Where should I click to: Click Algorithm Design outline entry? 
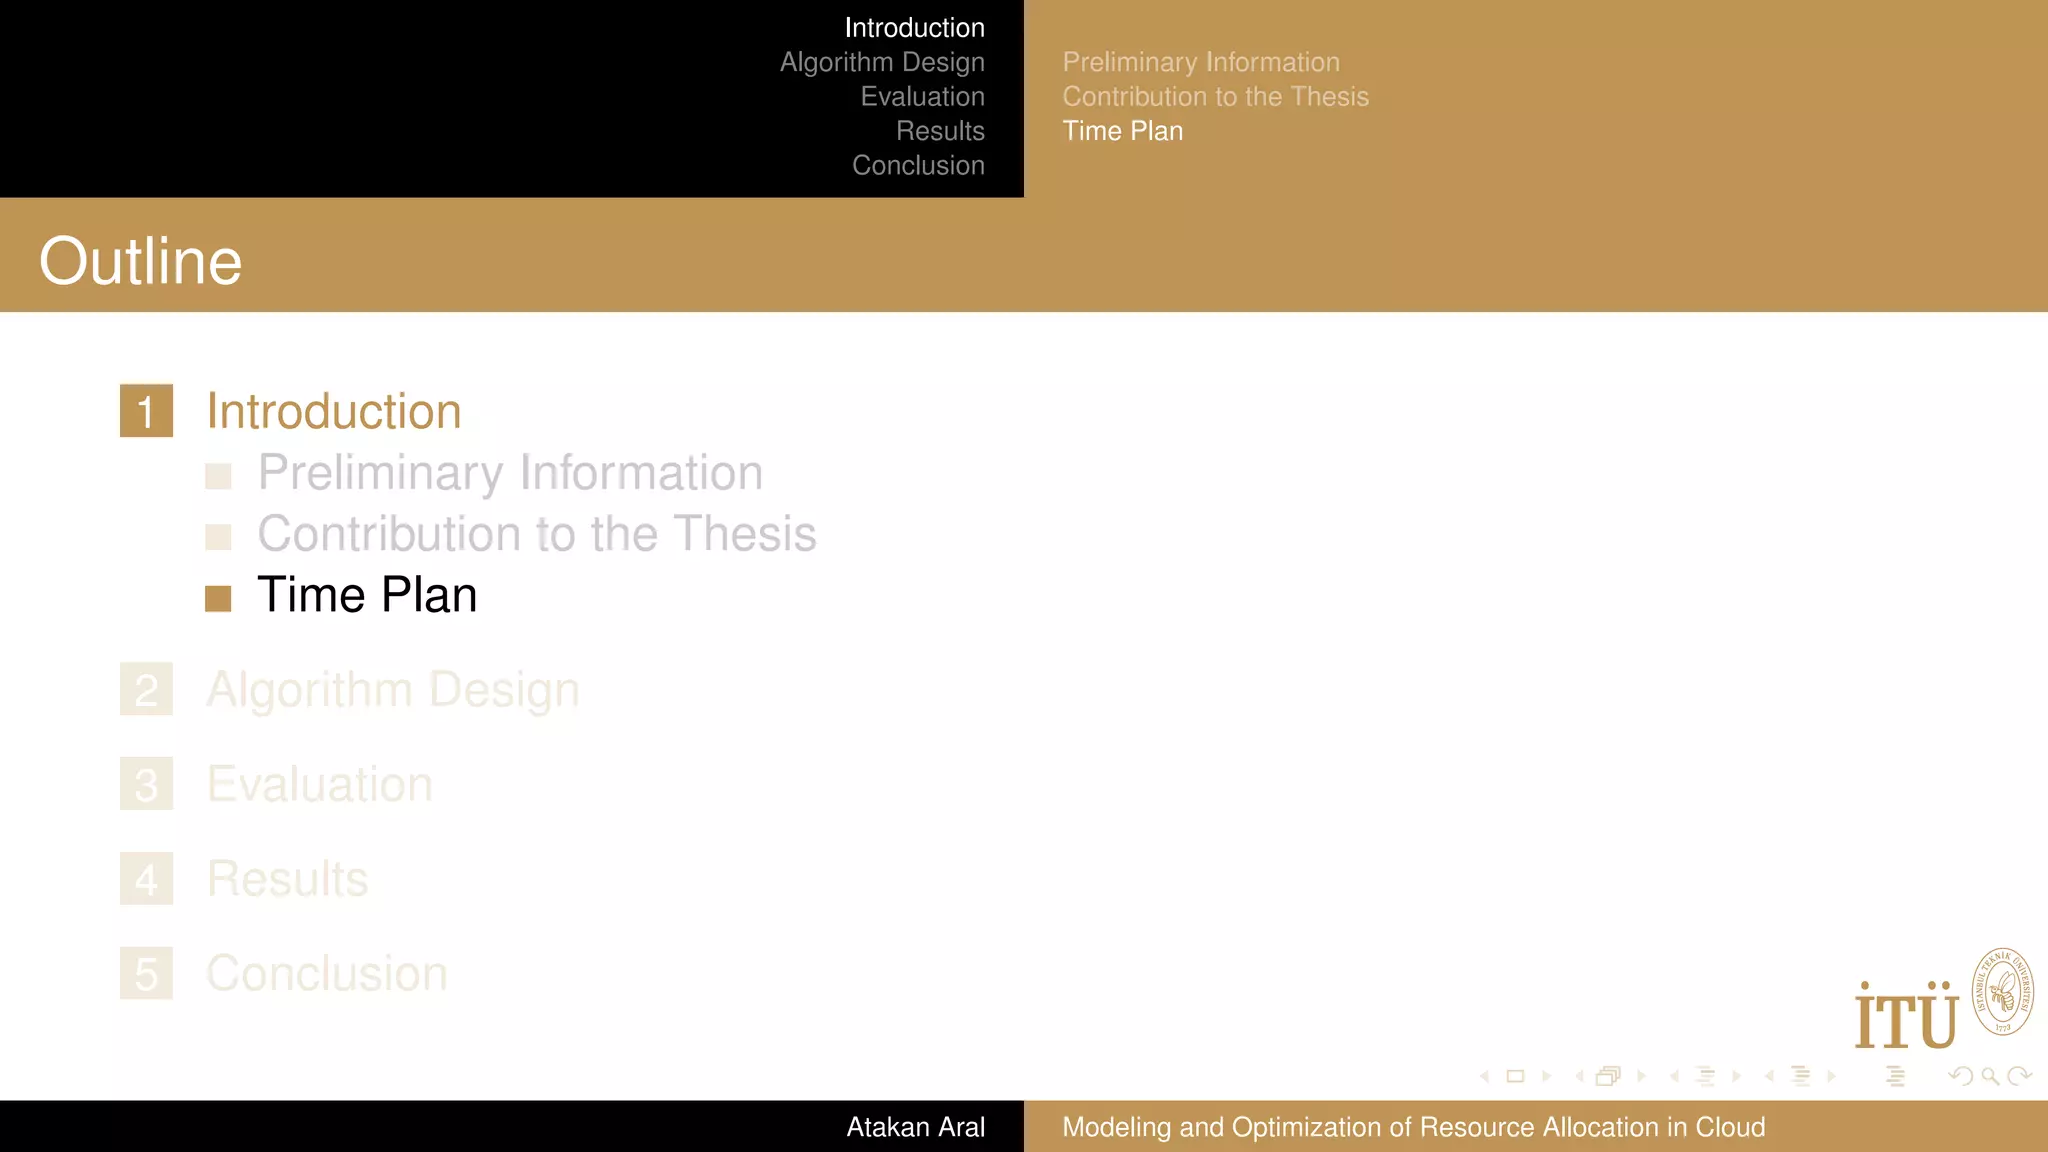[393, 690]
